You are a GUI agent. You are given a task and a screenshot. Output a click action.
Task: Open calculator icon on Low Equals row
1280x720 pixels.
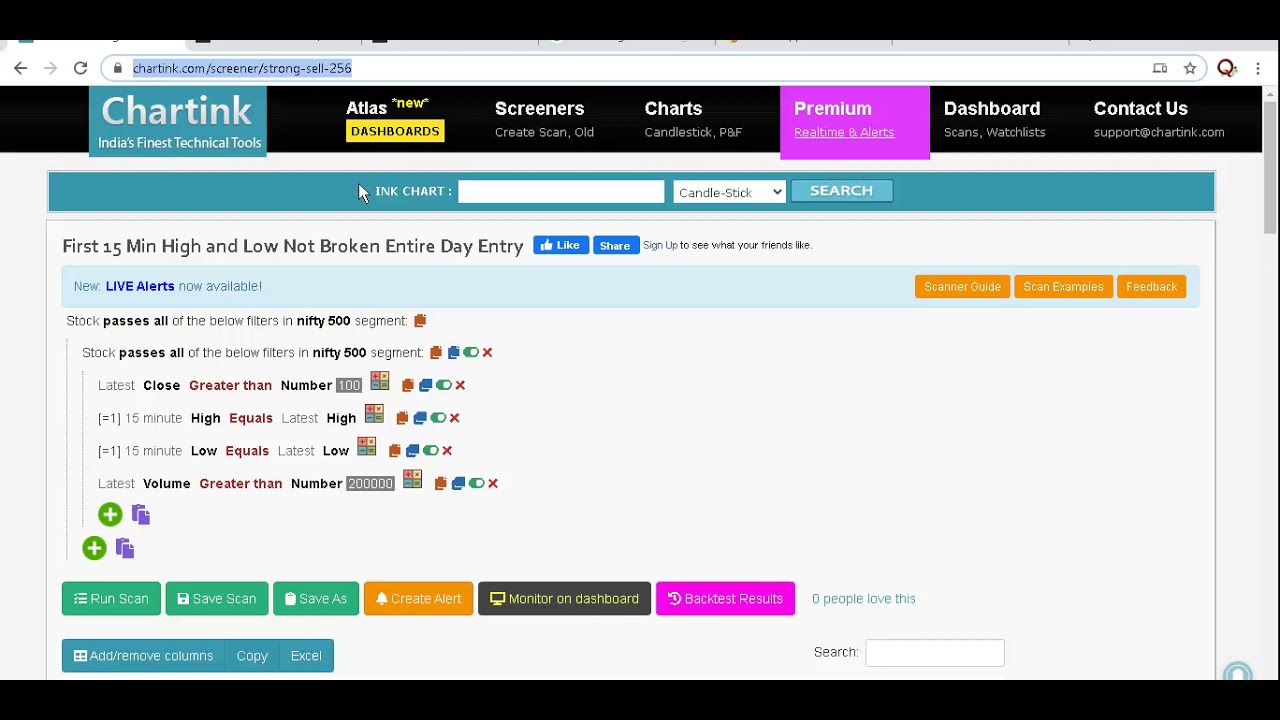367,447
